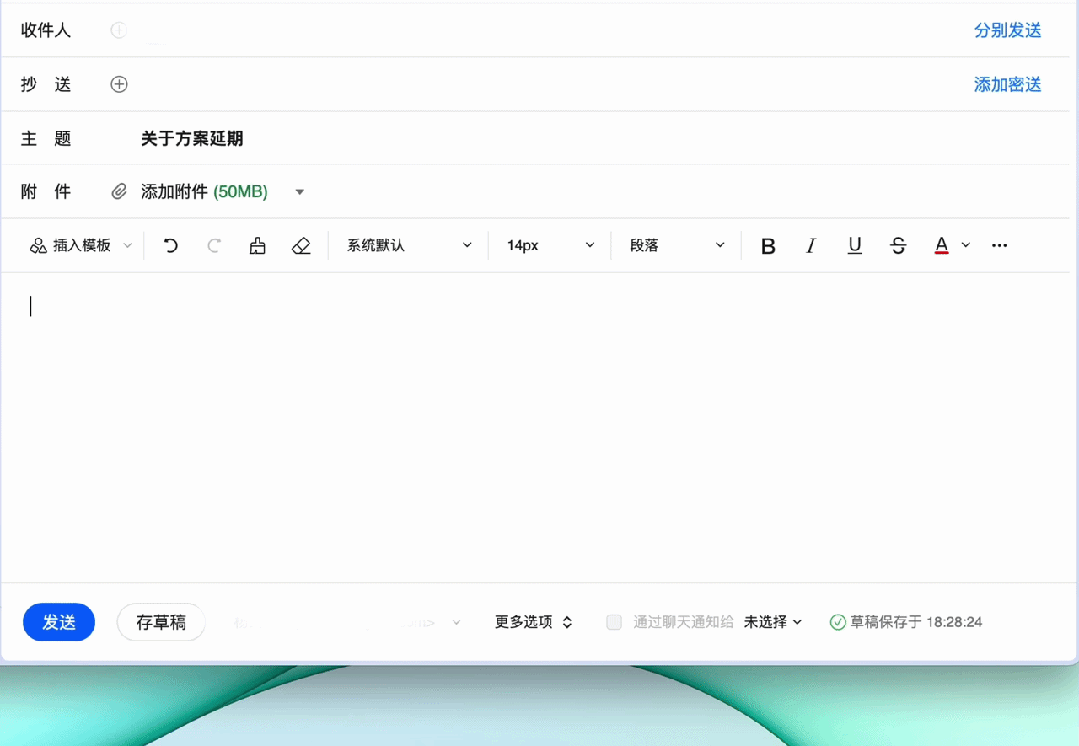
Task: Open the 段落 paragraph style dropdown
Action: coord(677,245)
